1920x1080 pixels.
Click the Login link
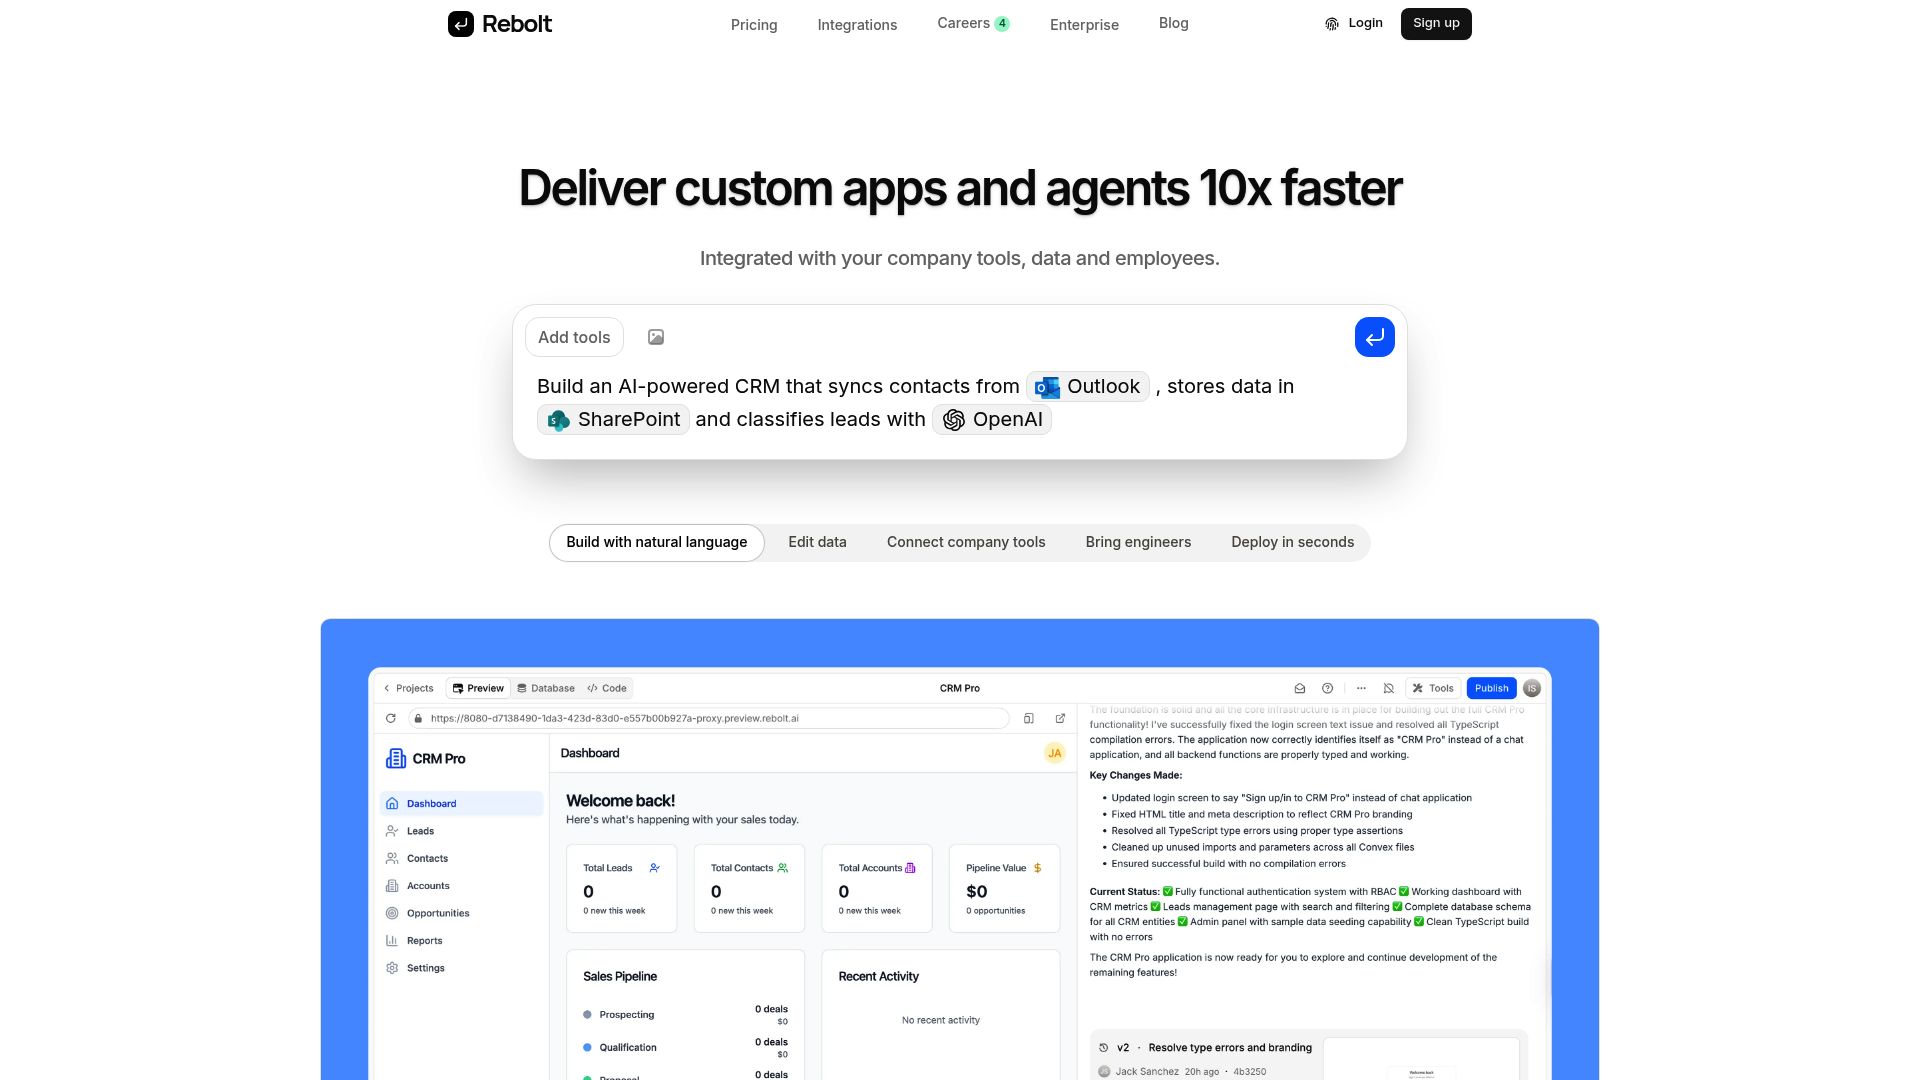pyautogui.click(x=1365, y=23)
